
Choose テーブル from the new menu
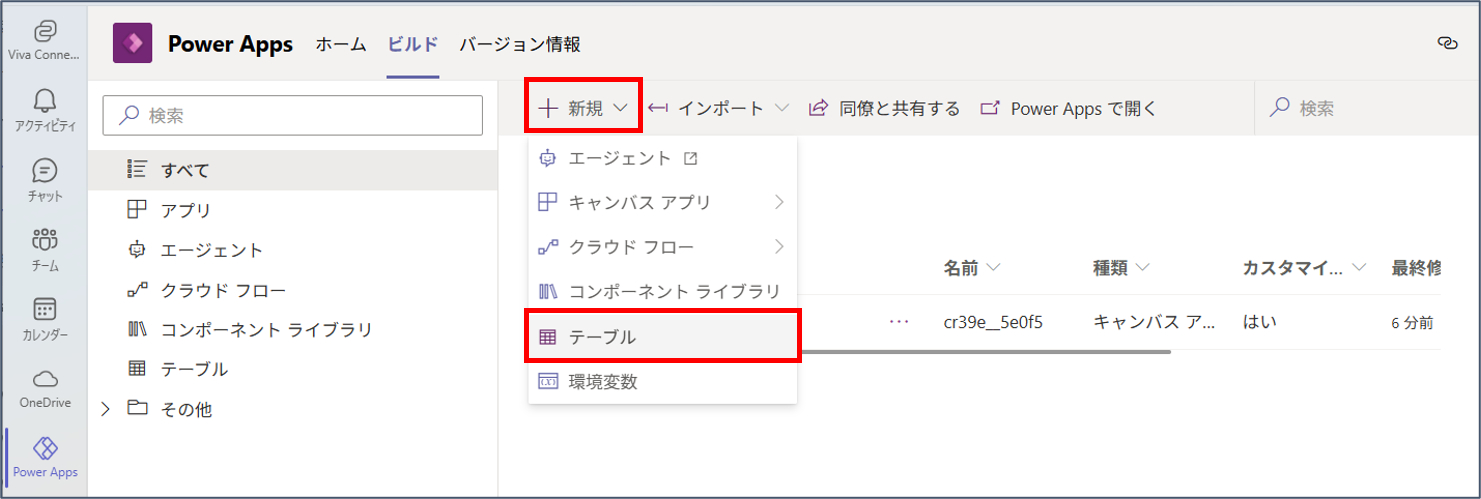[663, 337]
